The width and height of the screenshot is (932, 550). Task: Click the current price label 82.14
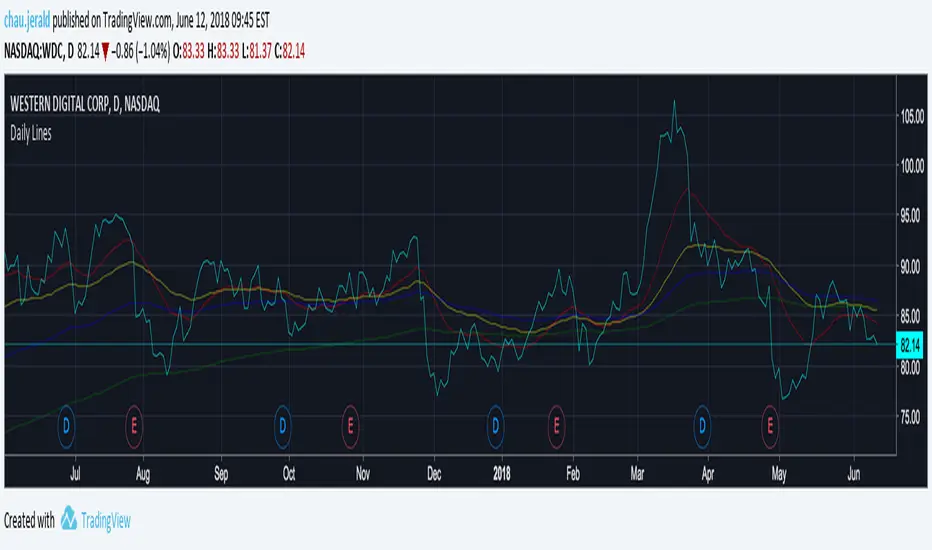(x=909, y=345)
